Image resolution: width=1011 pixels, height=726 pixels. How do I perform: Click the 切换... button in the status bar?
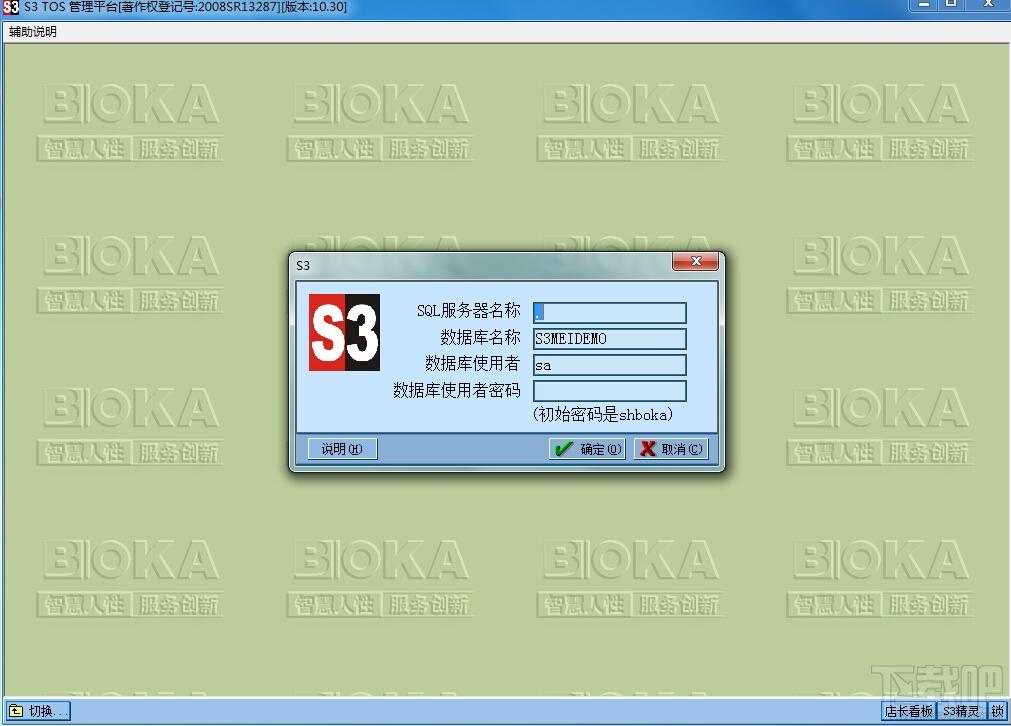(38, 711)
